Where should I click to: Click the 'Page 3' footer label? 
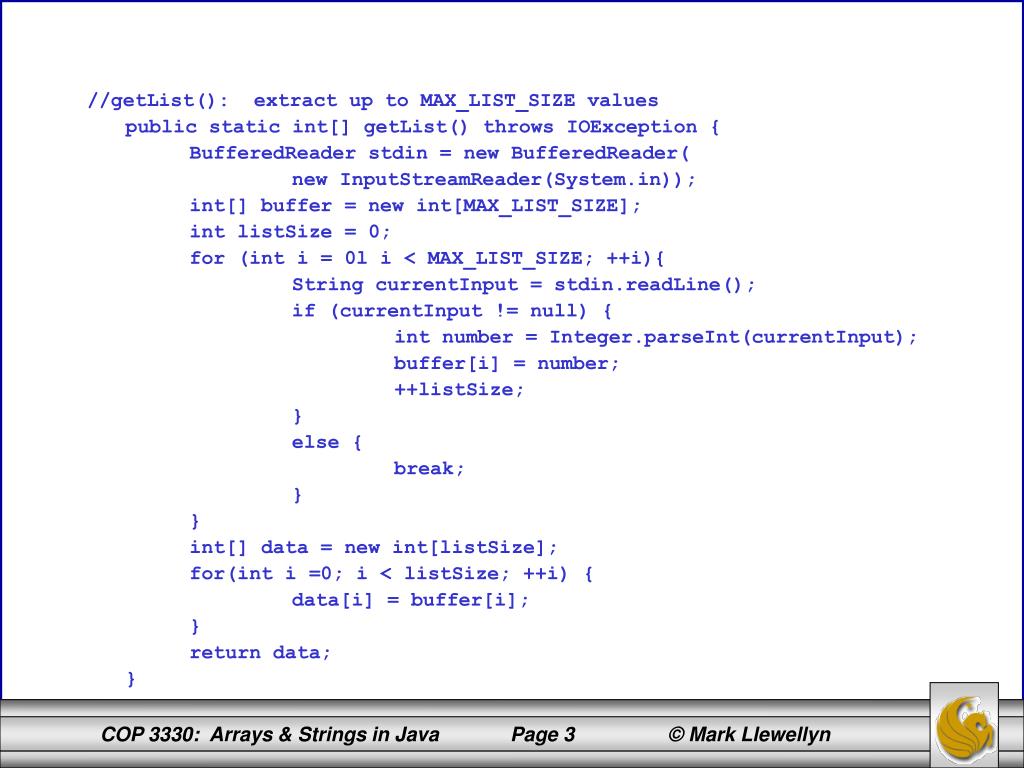pyautogui.click(x=543, y=735)
